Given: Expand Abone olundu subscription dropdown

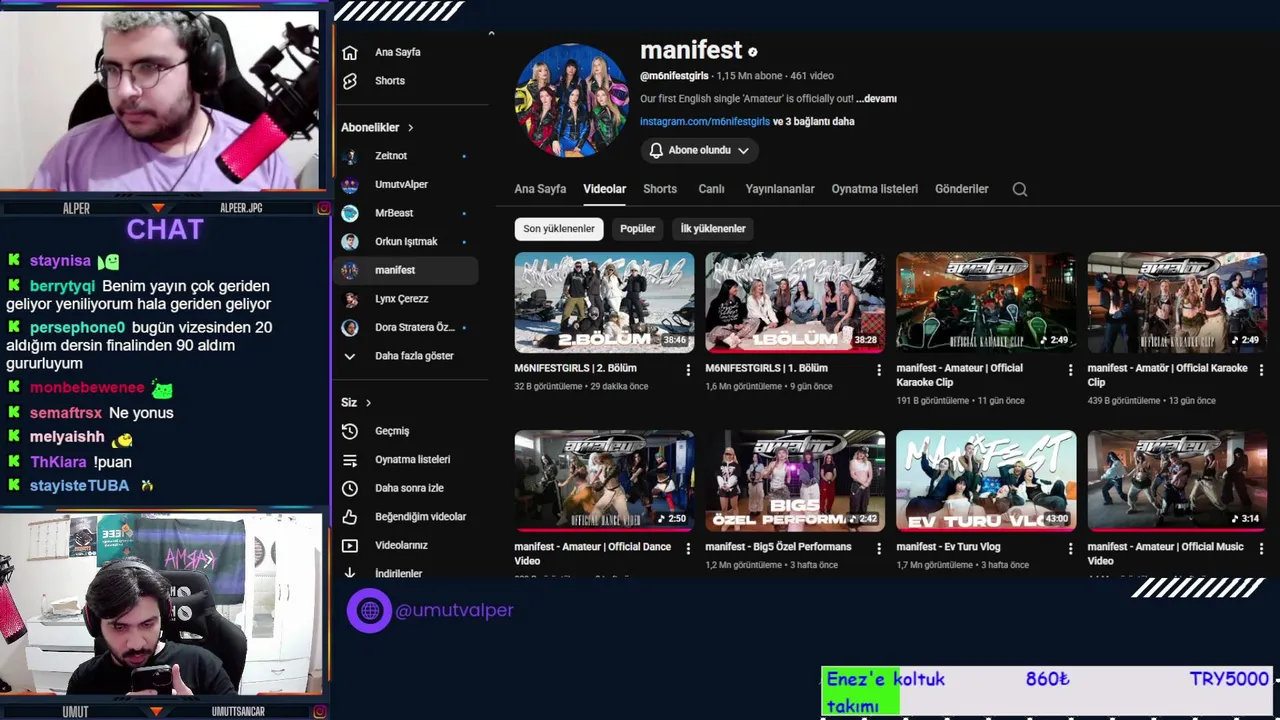Looking at the screenshot, I should click(x=743, y=150).
